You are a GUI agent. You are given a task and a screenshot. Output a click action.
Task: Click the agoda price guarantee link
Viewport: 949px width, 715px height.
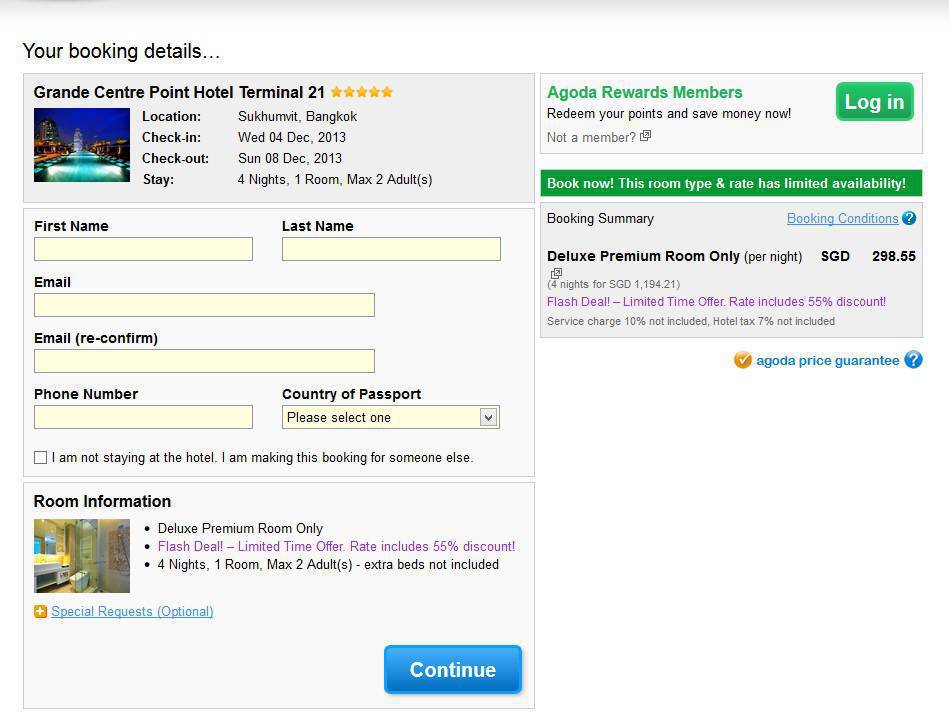[x=827, y=361]
